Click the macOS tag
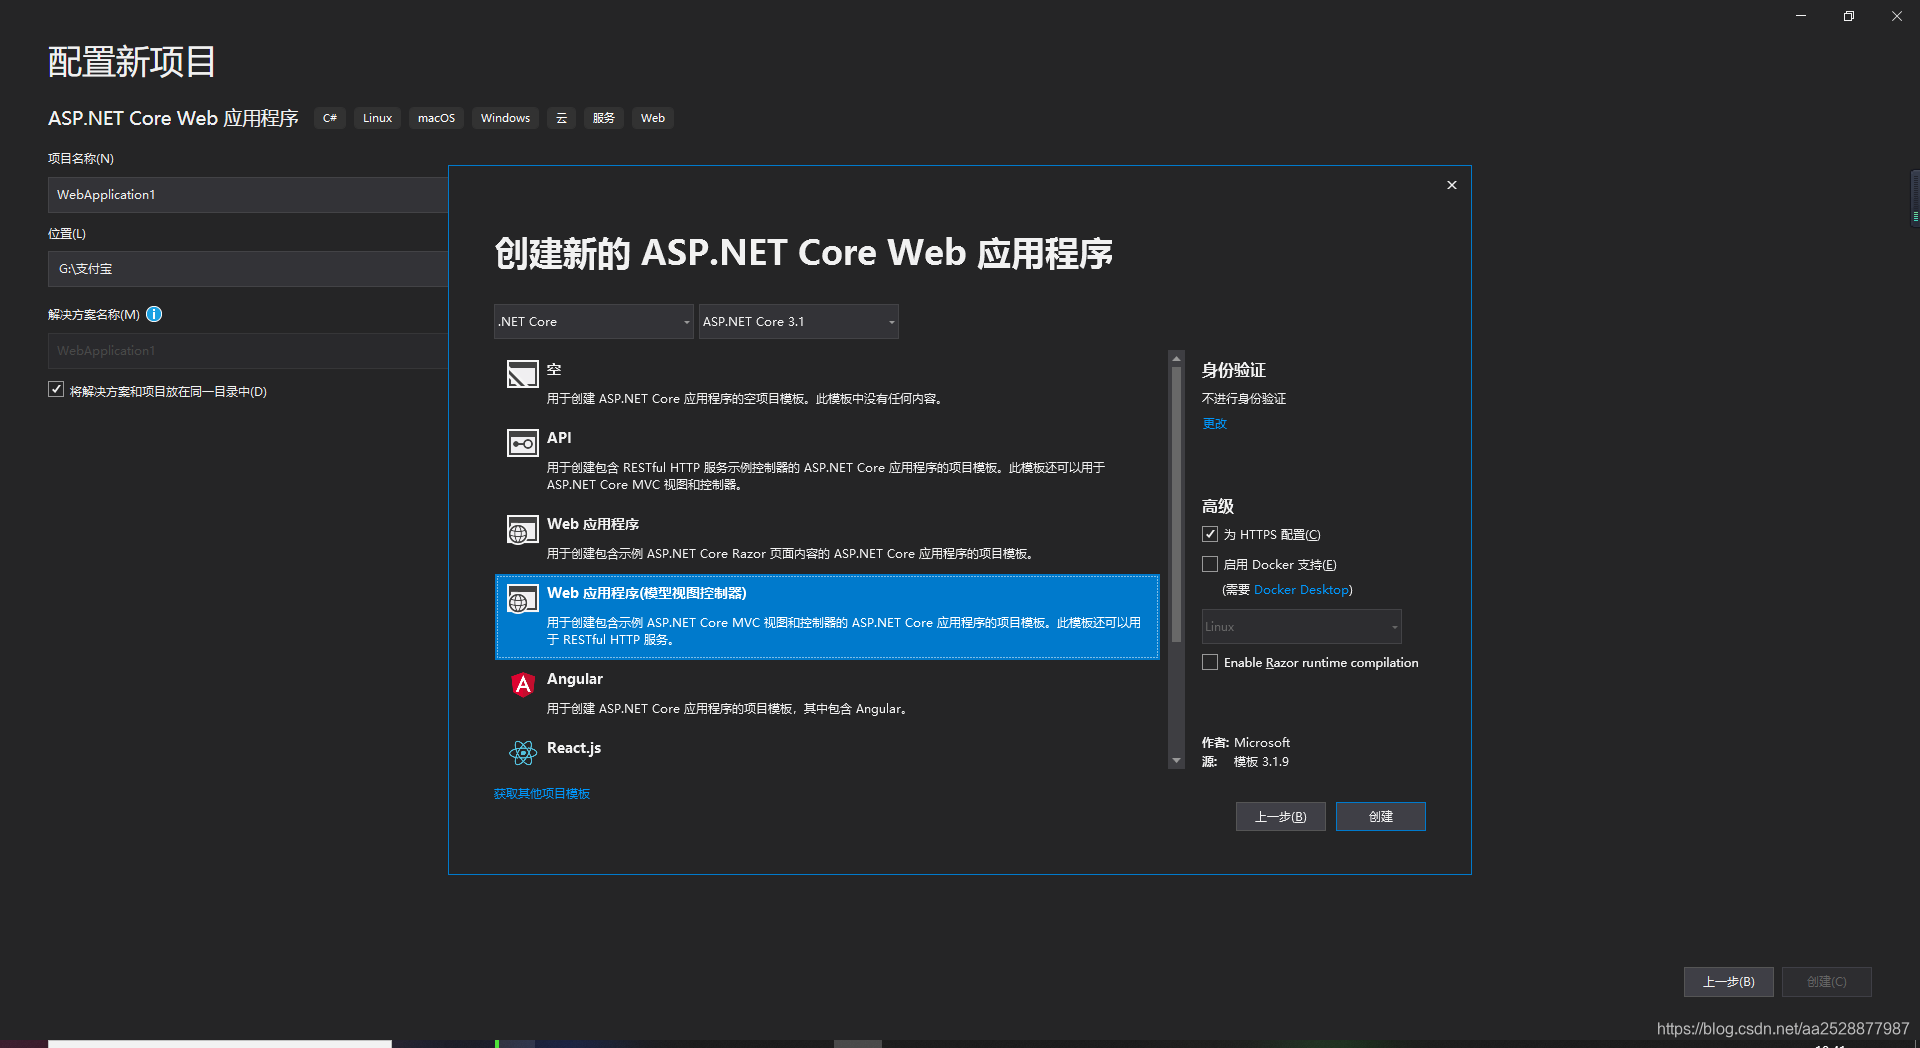Image resolution: width=1920 pixels, height=1048 pixels. pos(436,118)
